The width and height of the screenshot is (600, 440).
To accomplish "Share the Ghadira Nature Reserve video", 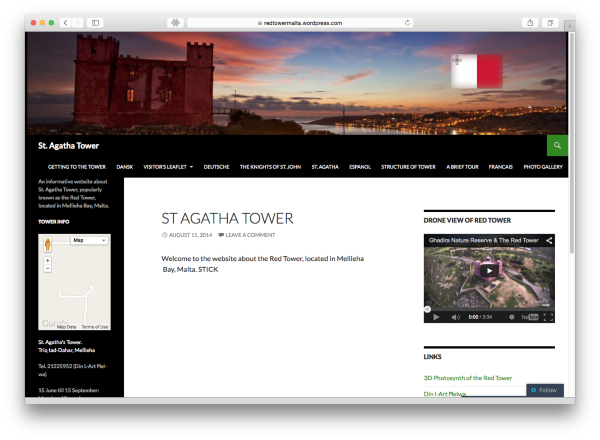I will pos(548,240).
